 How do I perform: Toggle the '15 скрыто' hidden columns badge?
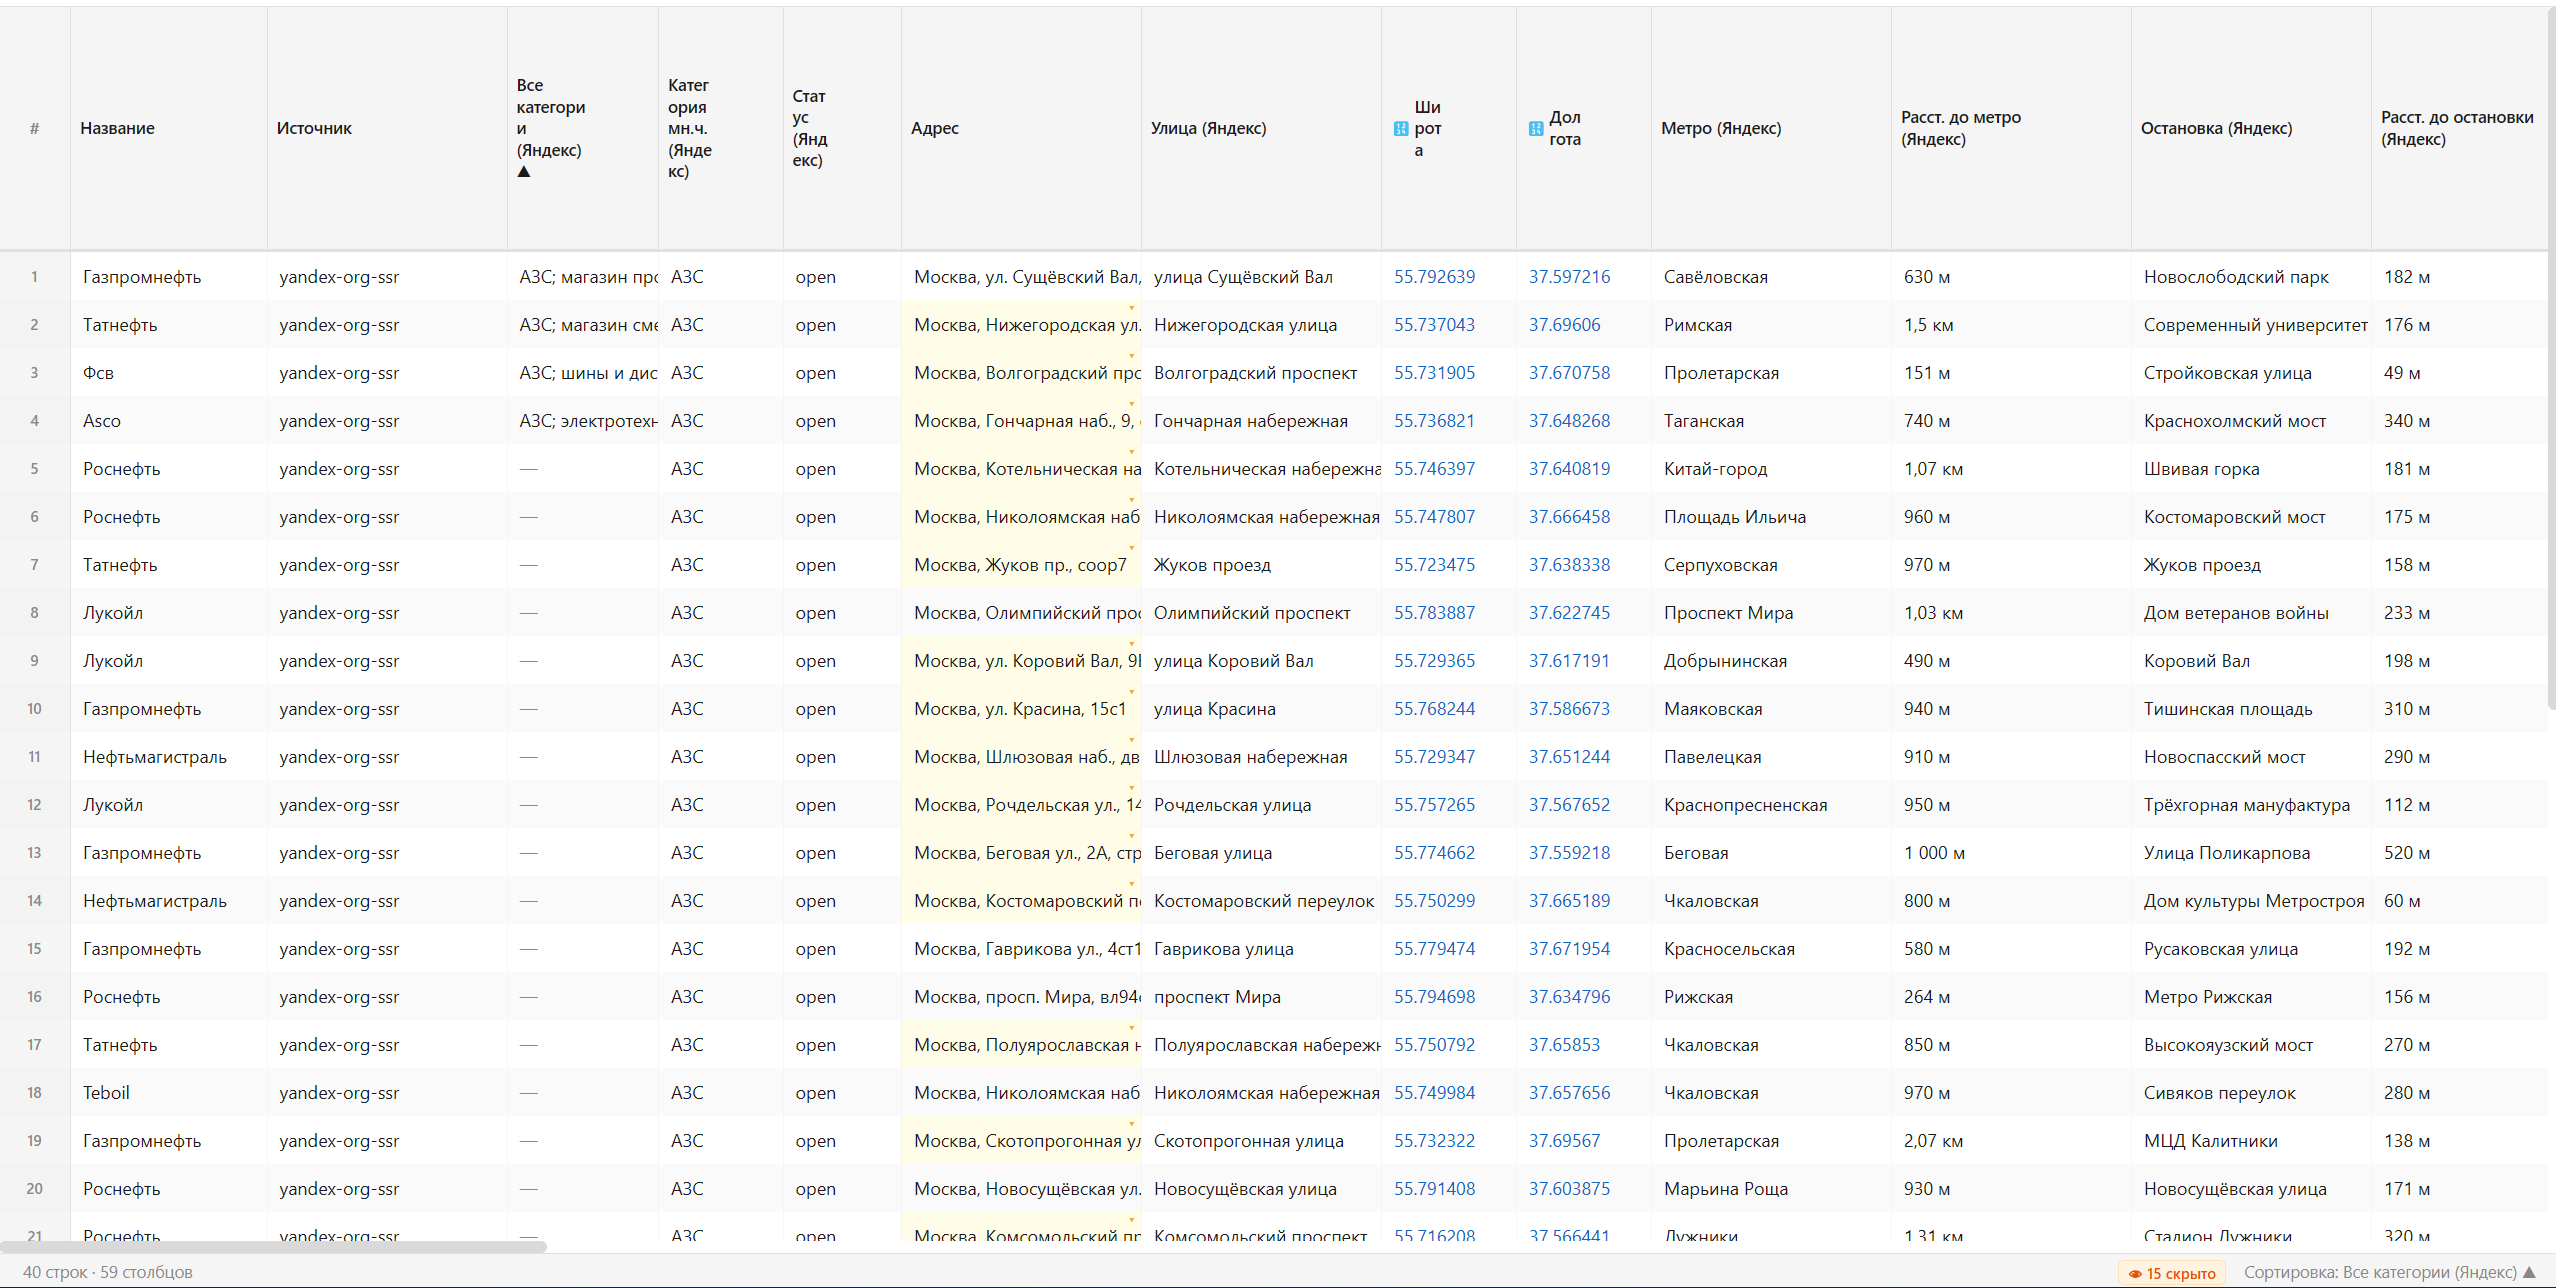click(x=2171, y=1273)
